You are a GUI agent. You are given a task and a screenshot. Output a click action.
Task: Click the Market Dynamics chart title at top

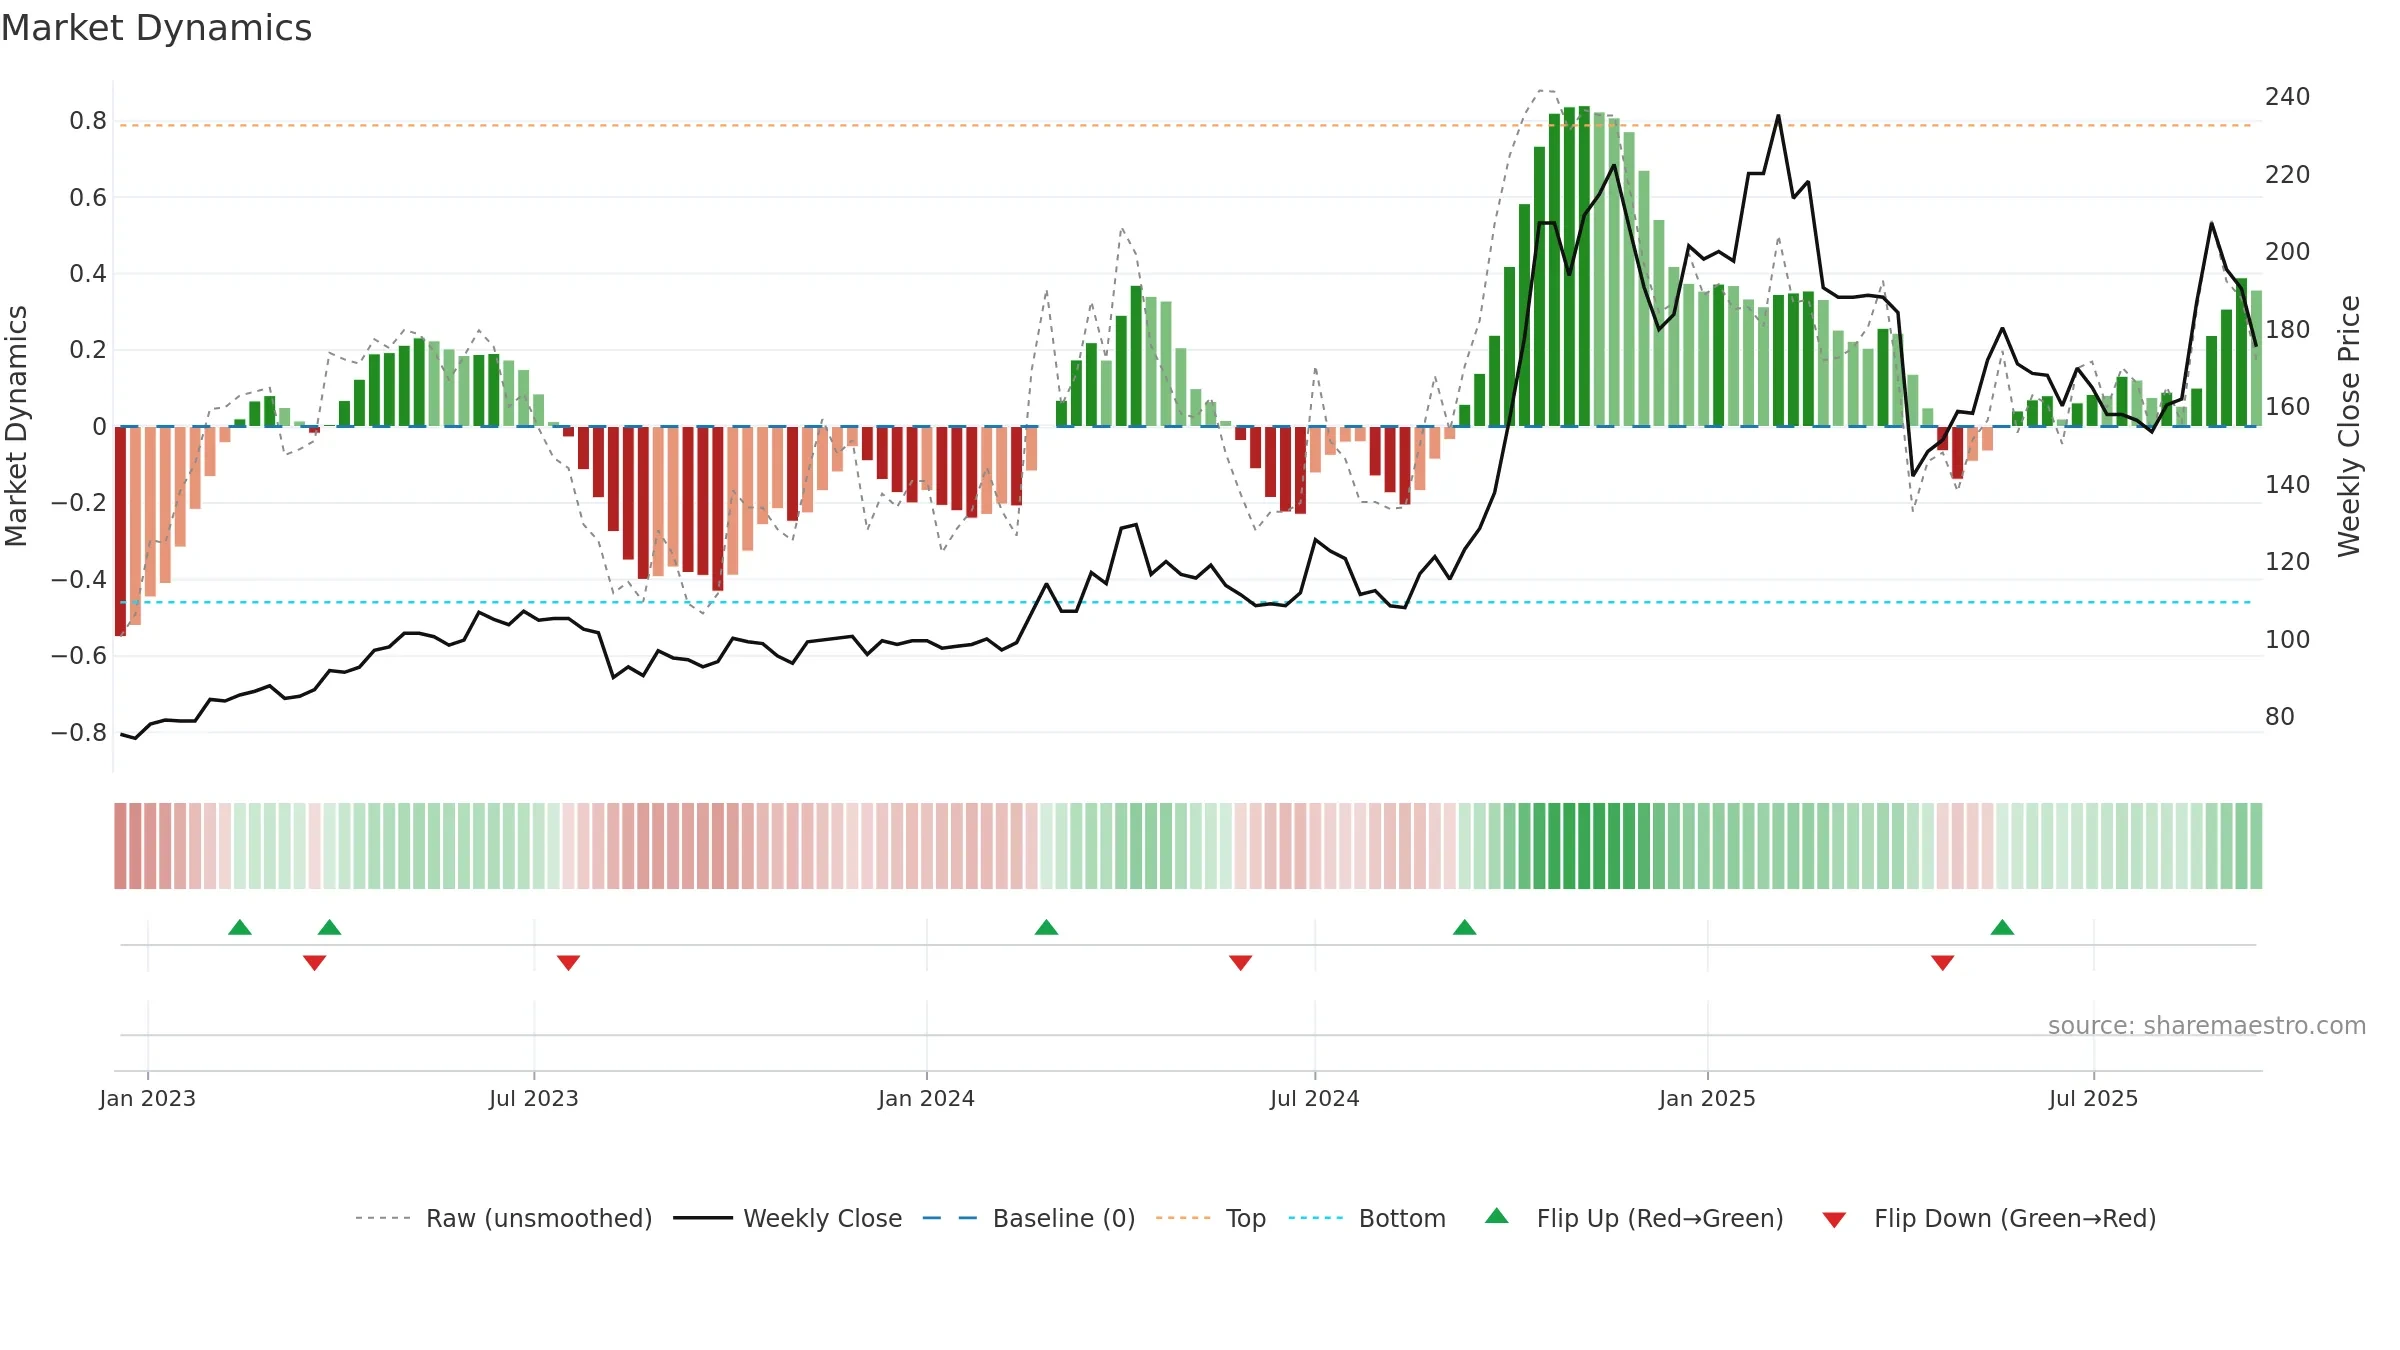tap(156, 28)
